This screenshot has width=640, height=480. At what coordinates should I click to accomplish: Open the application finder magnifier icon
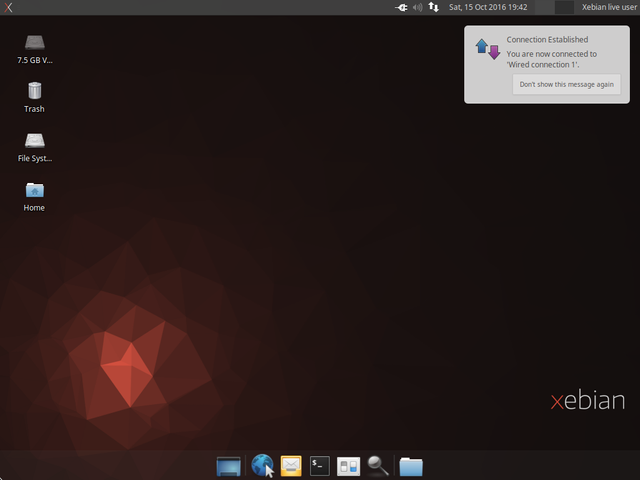pyautogui.click(x=378, y=466)
